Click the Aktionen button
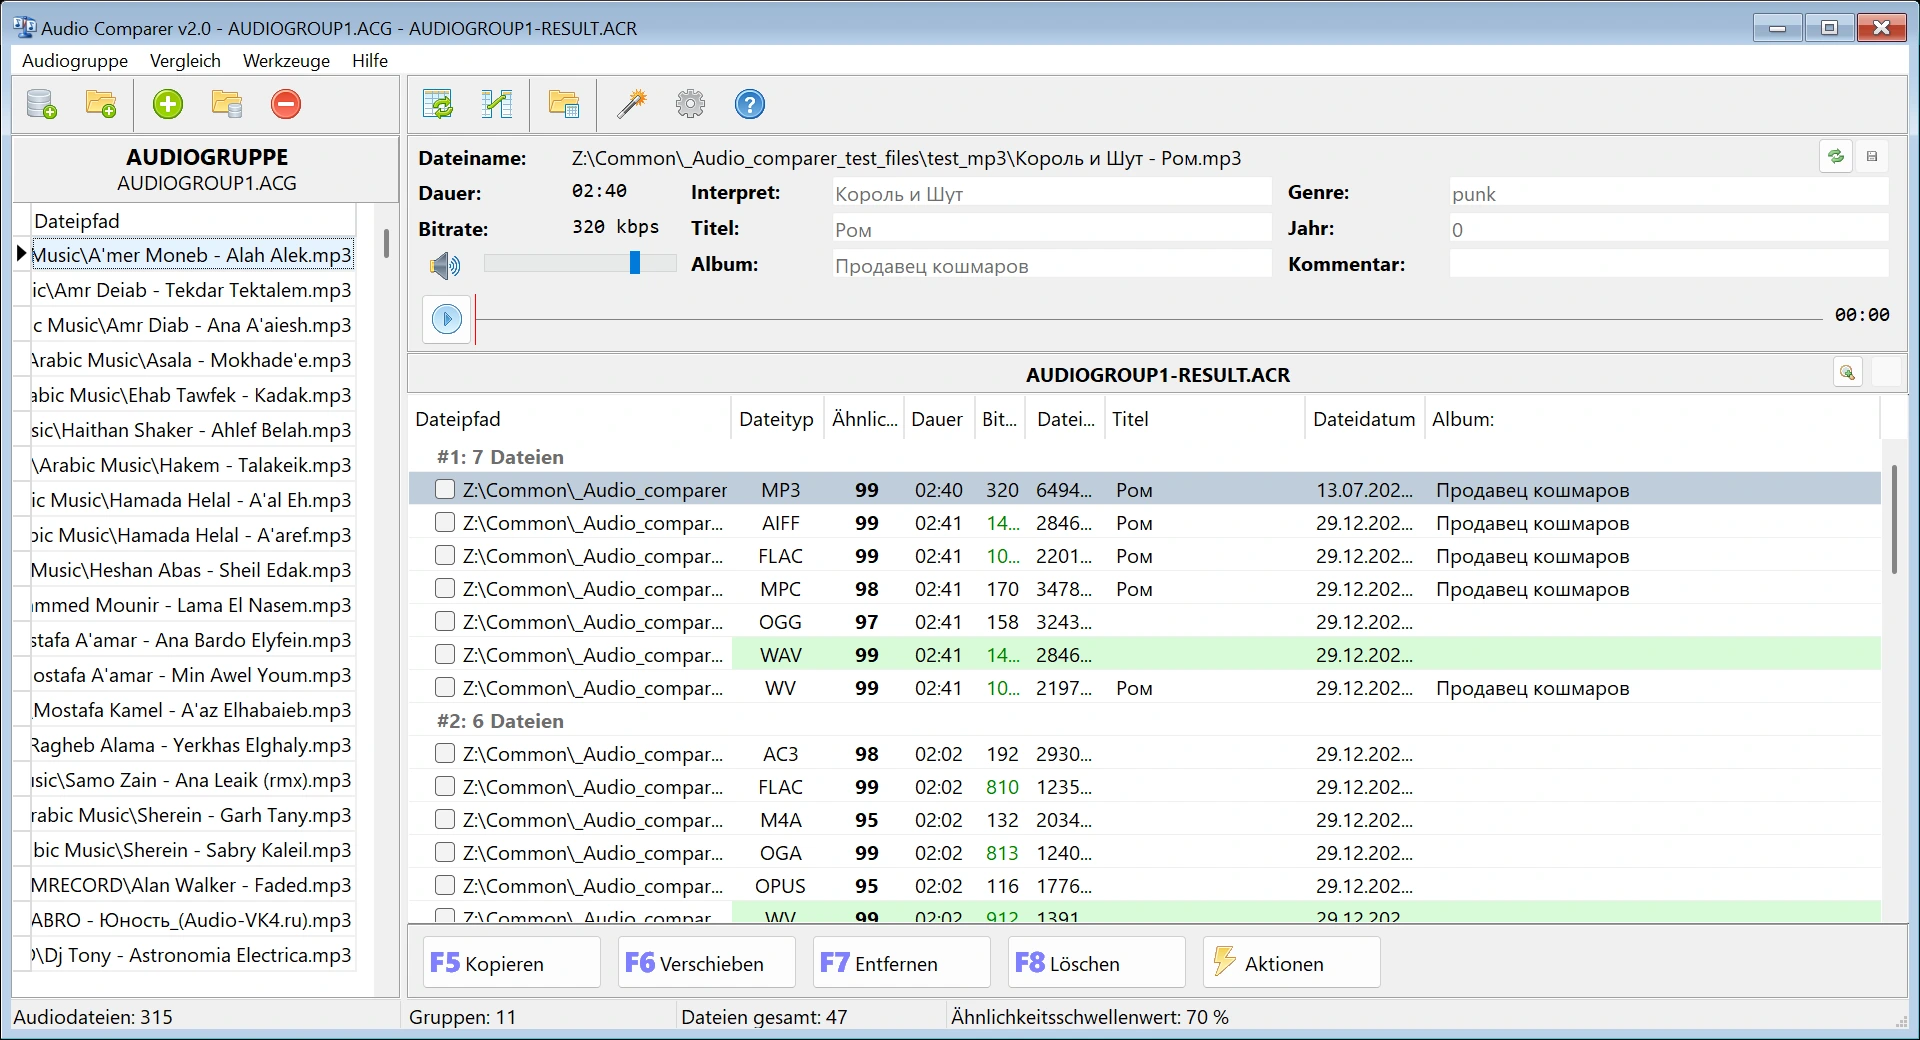1920x1040 pixels. pyautogui.click(x=1292, y=962)
